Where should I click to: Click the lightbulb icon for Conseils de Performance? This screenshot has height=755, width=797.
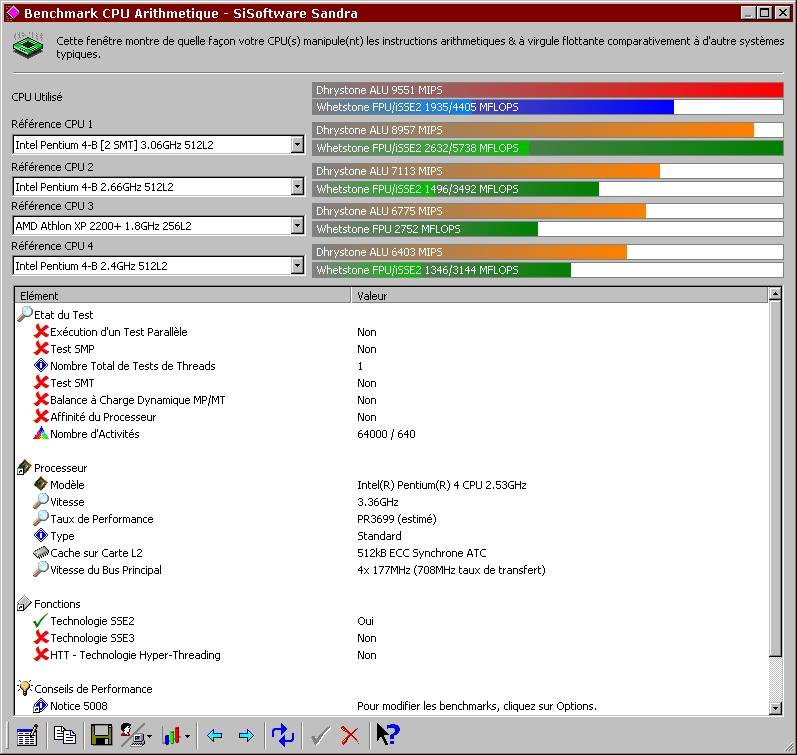pyautogui.click(x=24, y=688)
